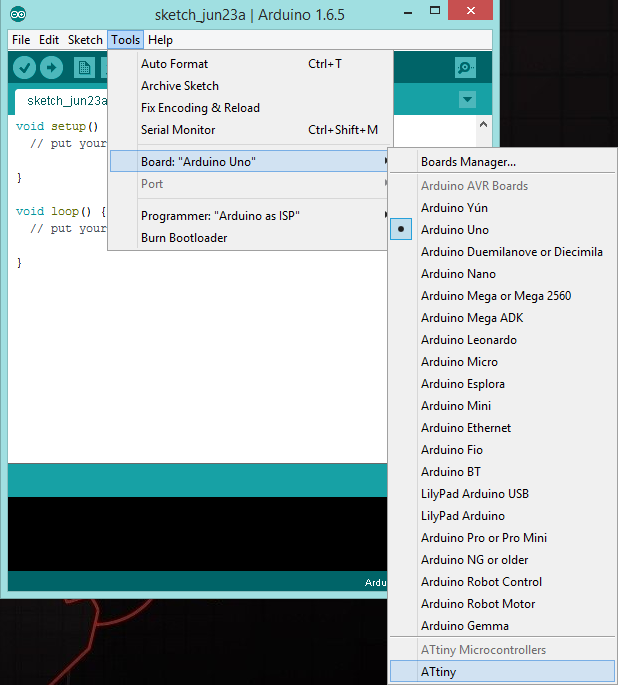Viewport: 618px width, 685px height.
Task: Choose Arduino Ethernet board
Action: click(502, 428)
